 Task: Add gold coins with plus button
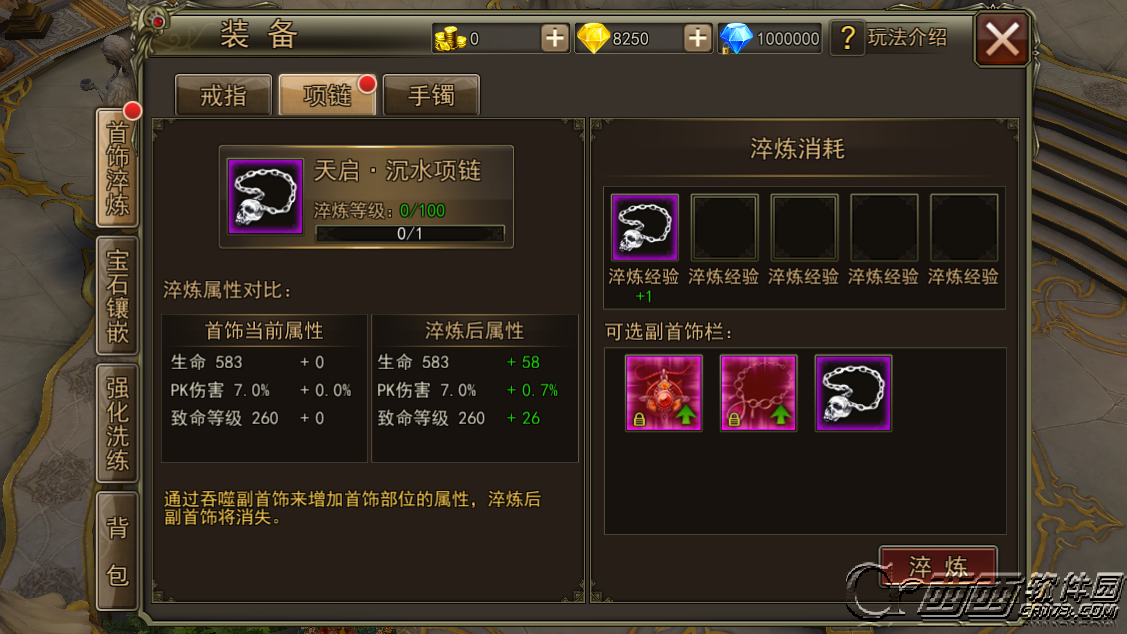click(554, 38)
